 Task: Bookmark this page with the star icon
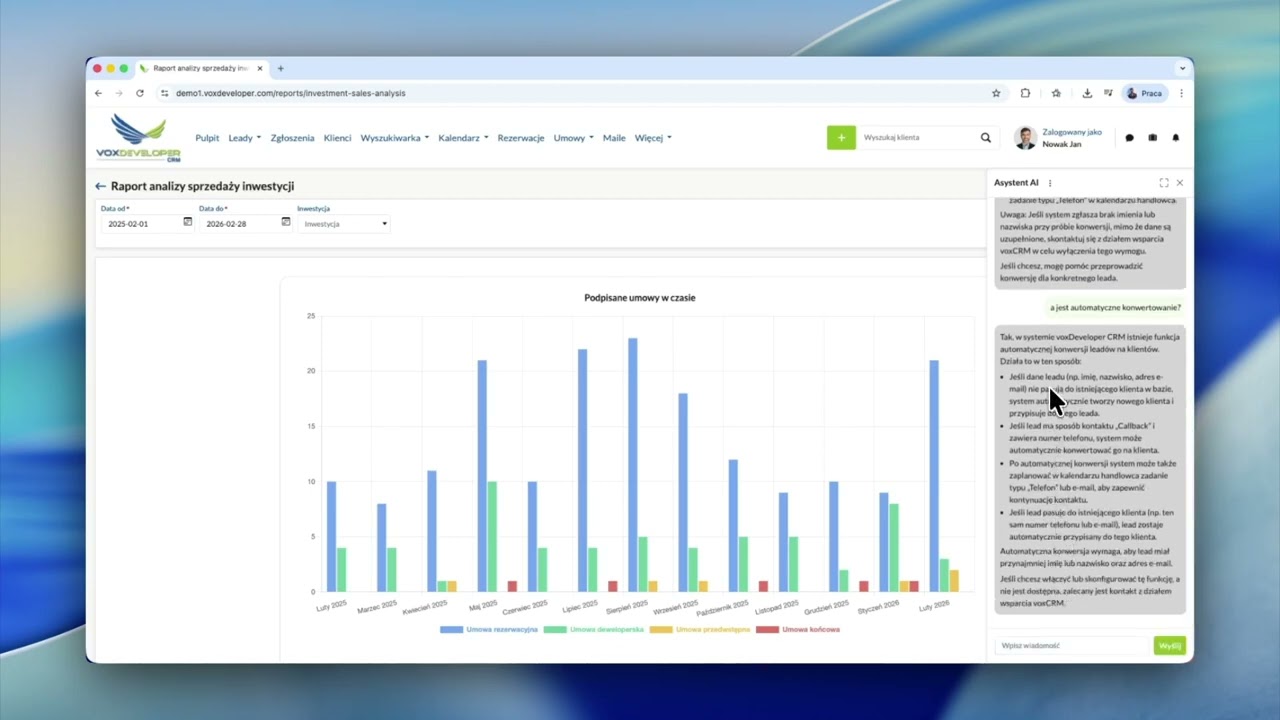point(996,93)
